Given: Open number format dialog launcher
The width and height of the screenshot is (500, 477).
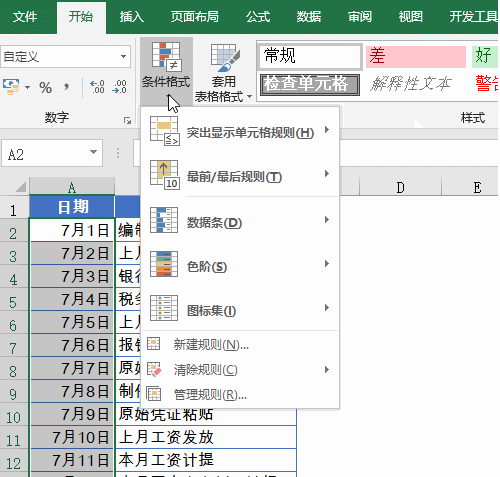Looking at the screenshot, I should 127,121.
